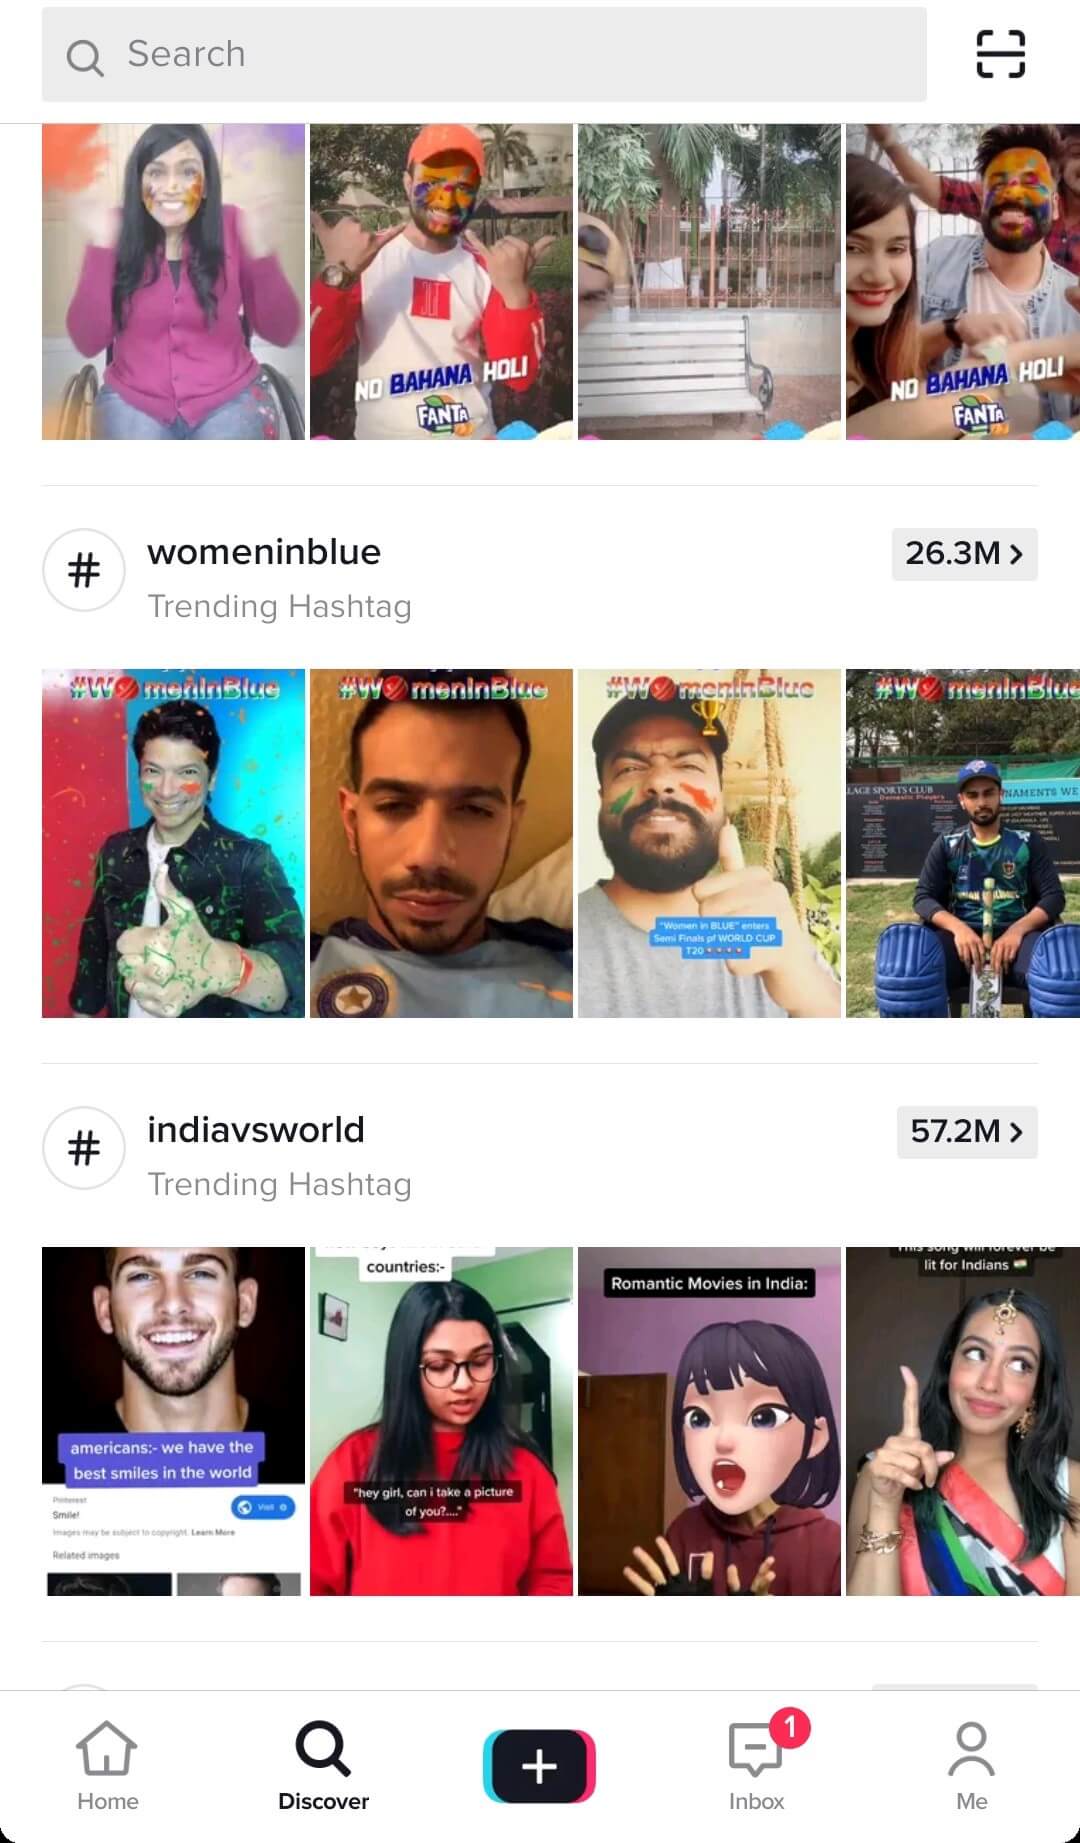Tap the search magnifier icon
The height and width of the screenshot is (1843, 1080).
[x=85, y=57]
